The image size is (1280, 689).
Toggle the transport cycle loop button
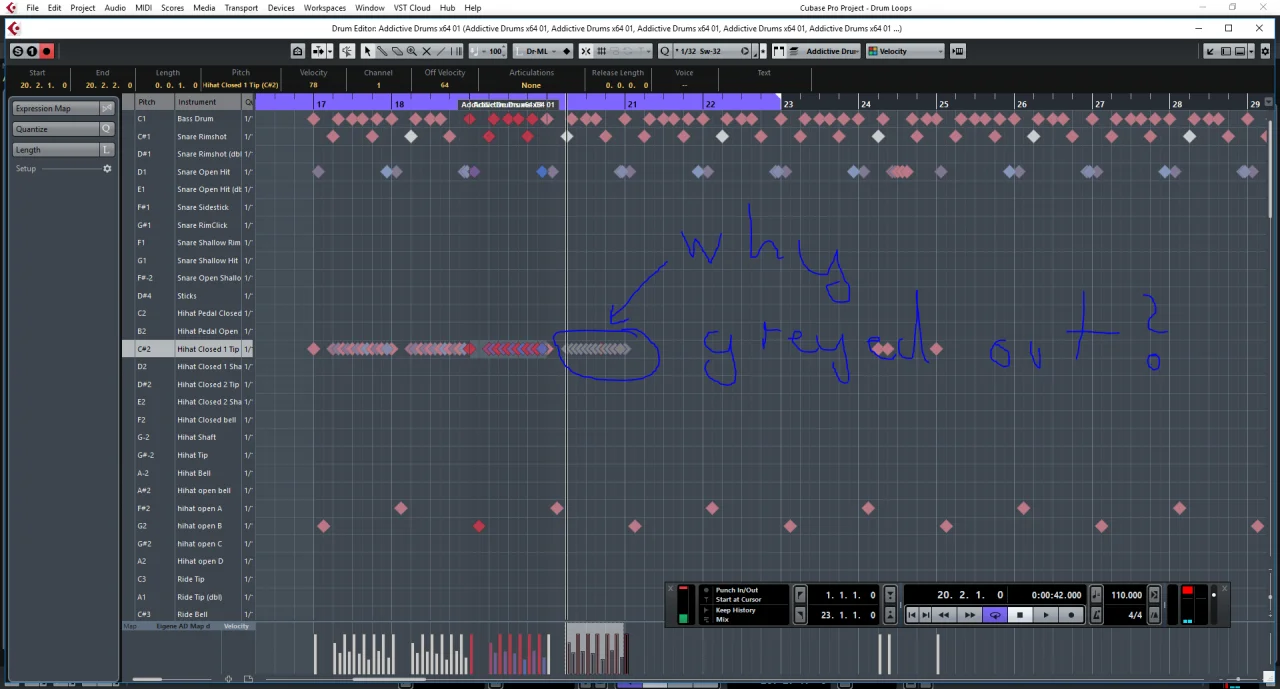(x=995, y=615)
